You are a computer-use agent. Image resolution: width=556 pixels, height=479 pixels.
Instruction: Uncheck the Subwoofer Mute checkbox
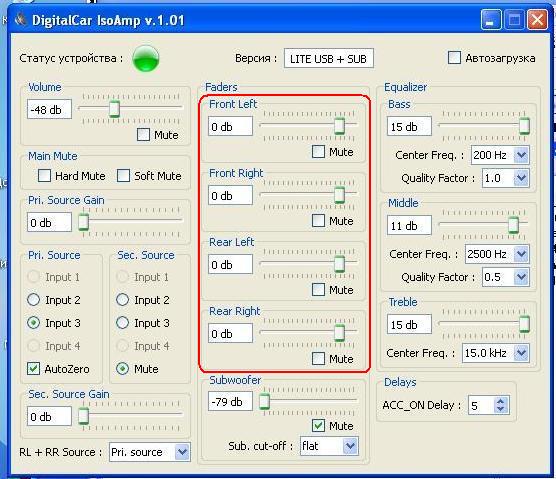(318, 425)
